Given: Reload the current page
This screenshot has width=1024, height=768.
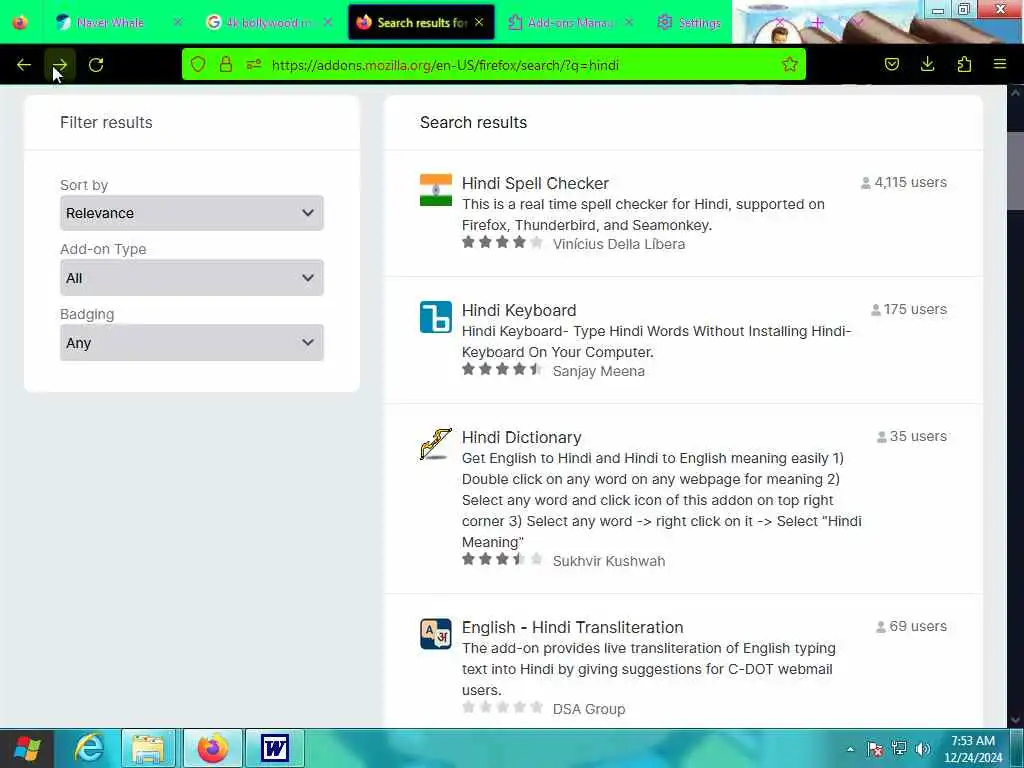Looking at the screenshot, I should (x=96, y=65).
